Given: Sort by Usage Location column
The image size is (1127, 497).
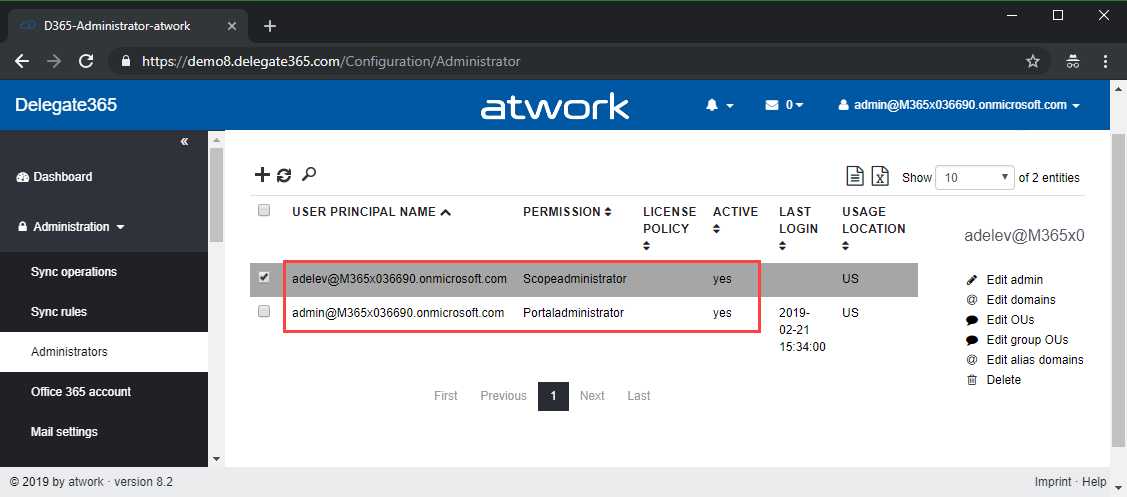Looking at the screenshot, I should click(873, 229).
